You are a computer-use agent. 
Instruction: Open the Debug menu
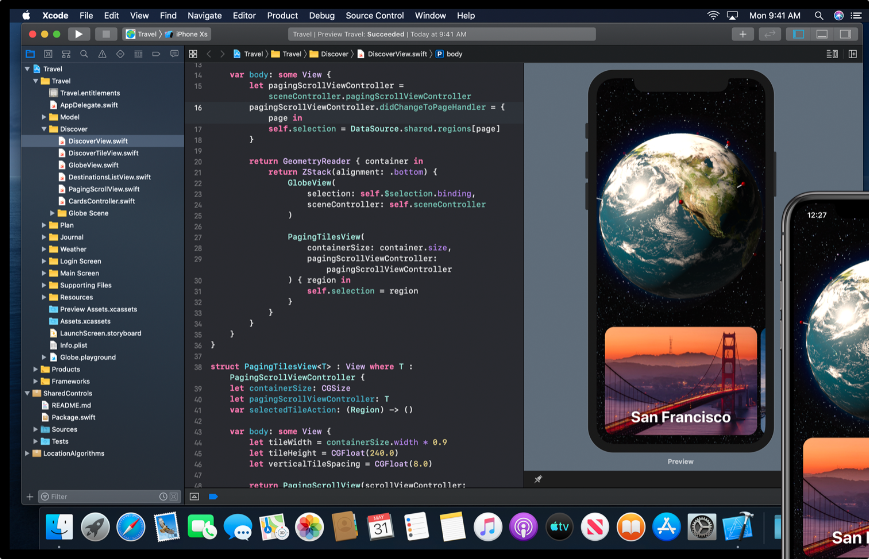click(x=321, y=16)
